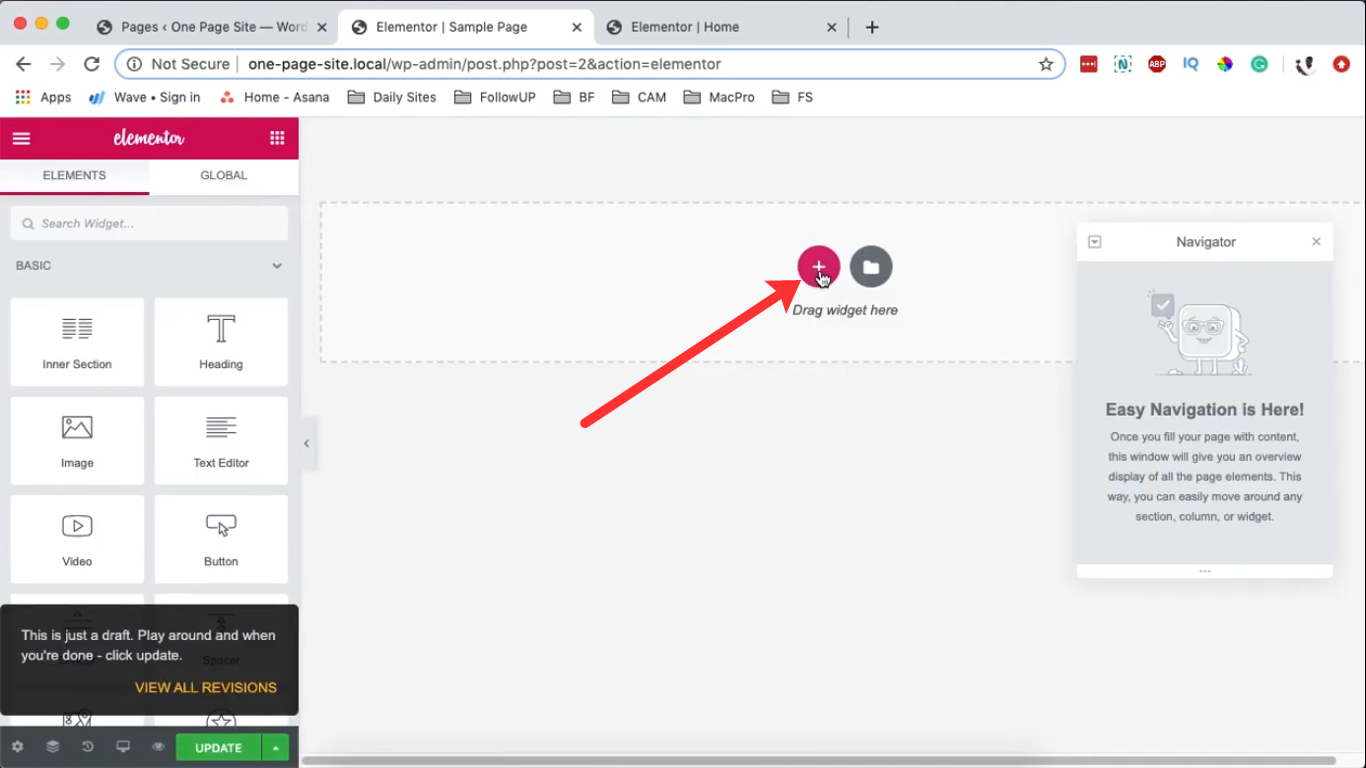Go back in browser history
Screen dimensions: 1366x768
(x=24, y=64)
